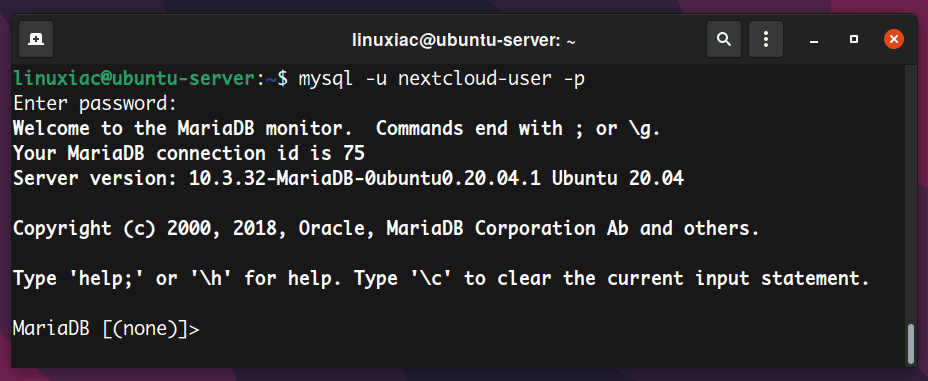
Task: Maximize the terminal window
Action: 853,40
